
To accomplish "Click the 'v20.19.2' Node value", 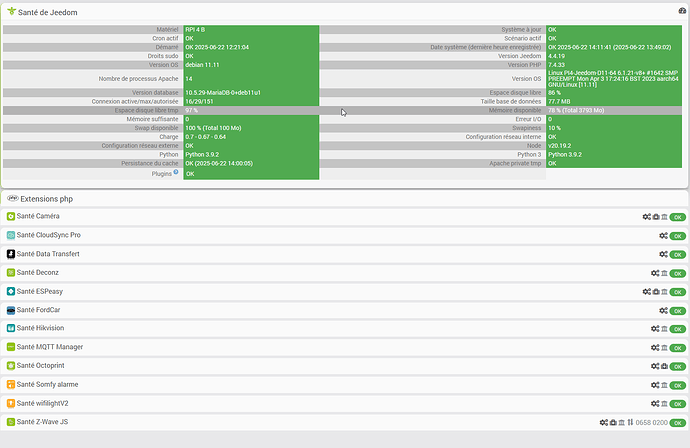I will 559,146.
